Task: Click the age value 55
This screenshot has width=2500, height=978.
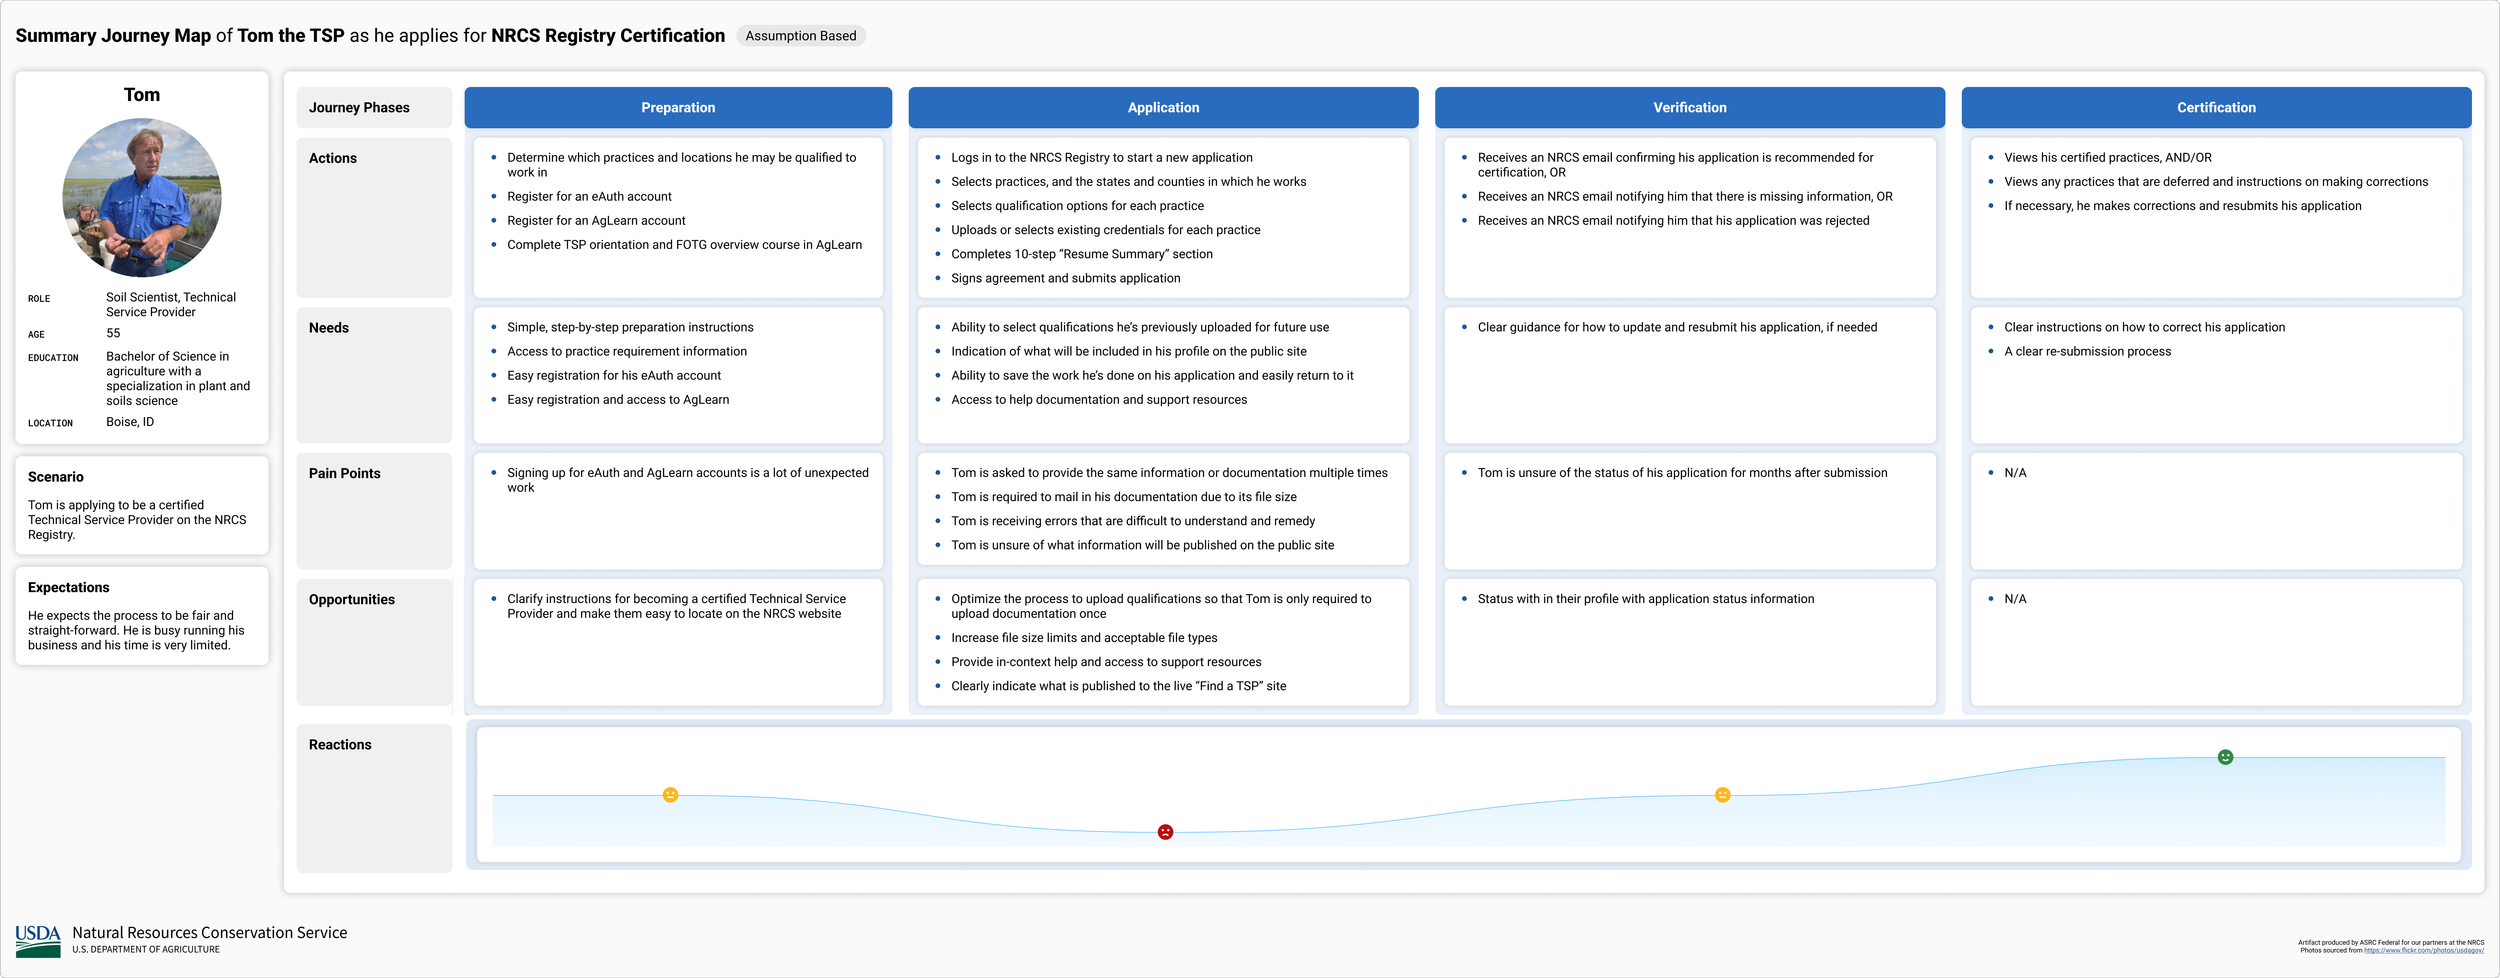Action: coord(113,333)
